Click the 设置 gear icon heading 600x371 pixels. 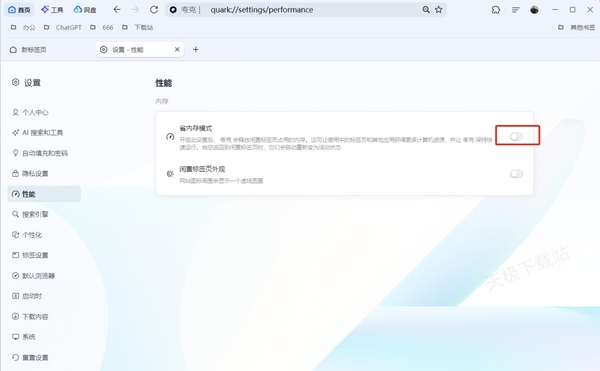[15, 82]
